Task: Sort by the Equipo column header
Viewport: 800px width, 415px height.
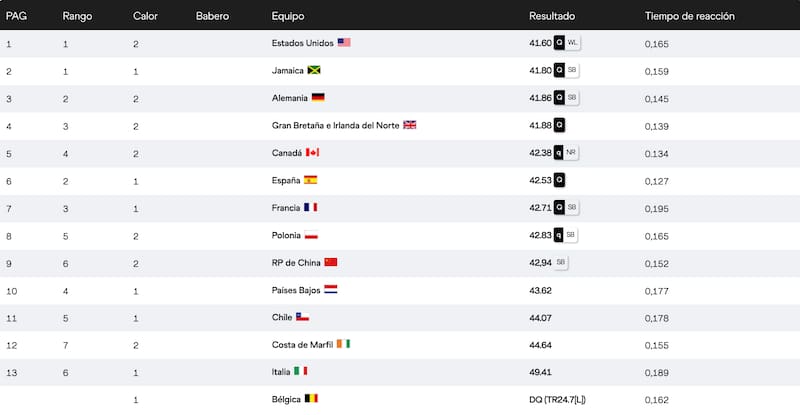Action: [x=288, y=16]
